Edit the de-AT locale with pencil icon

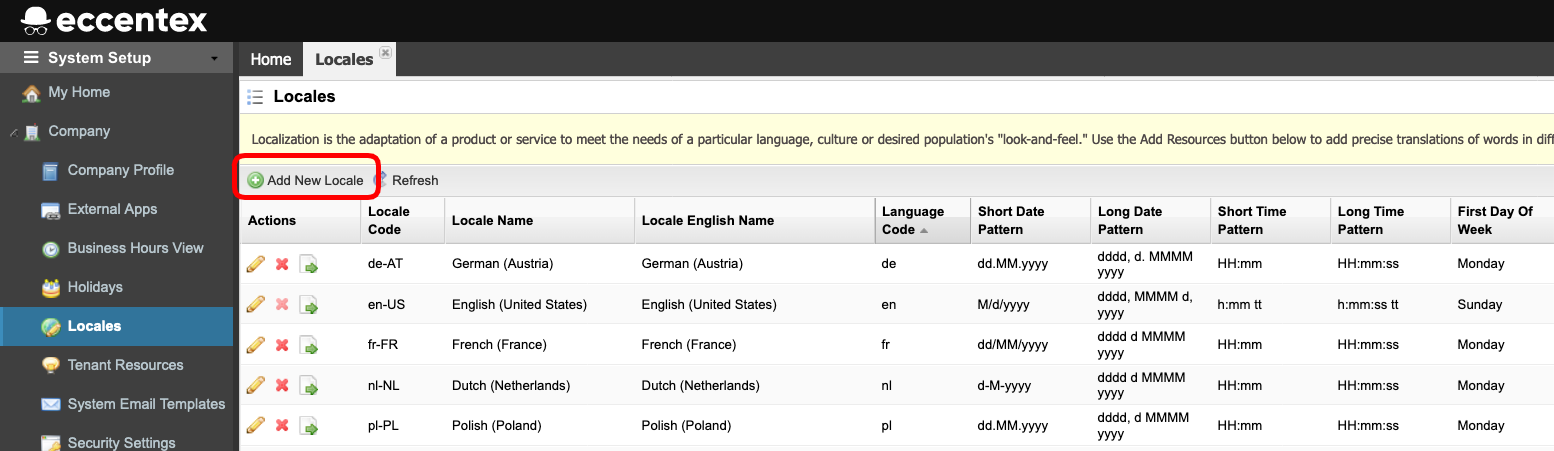point(255,264)
